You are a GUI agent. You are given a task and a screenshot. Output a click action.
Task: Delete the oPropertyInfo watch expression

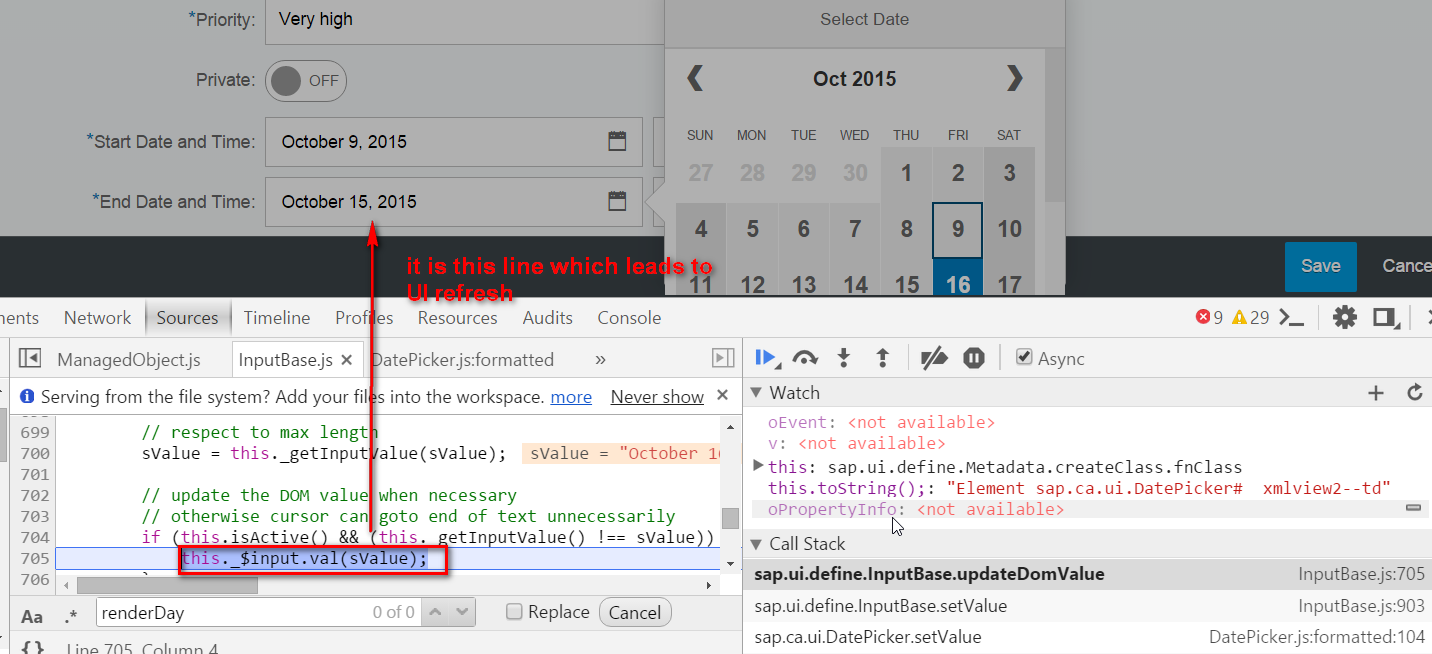(x=1413, y=509)
